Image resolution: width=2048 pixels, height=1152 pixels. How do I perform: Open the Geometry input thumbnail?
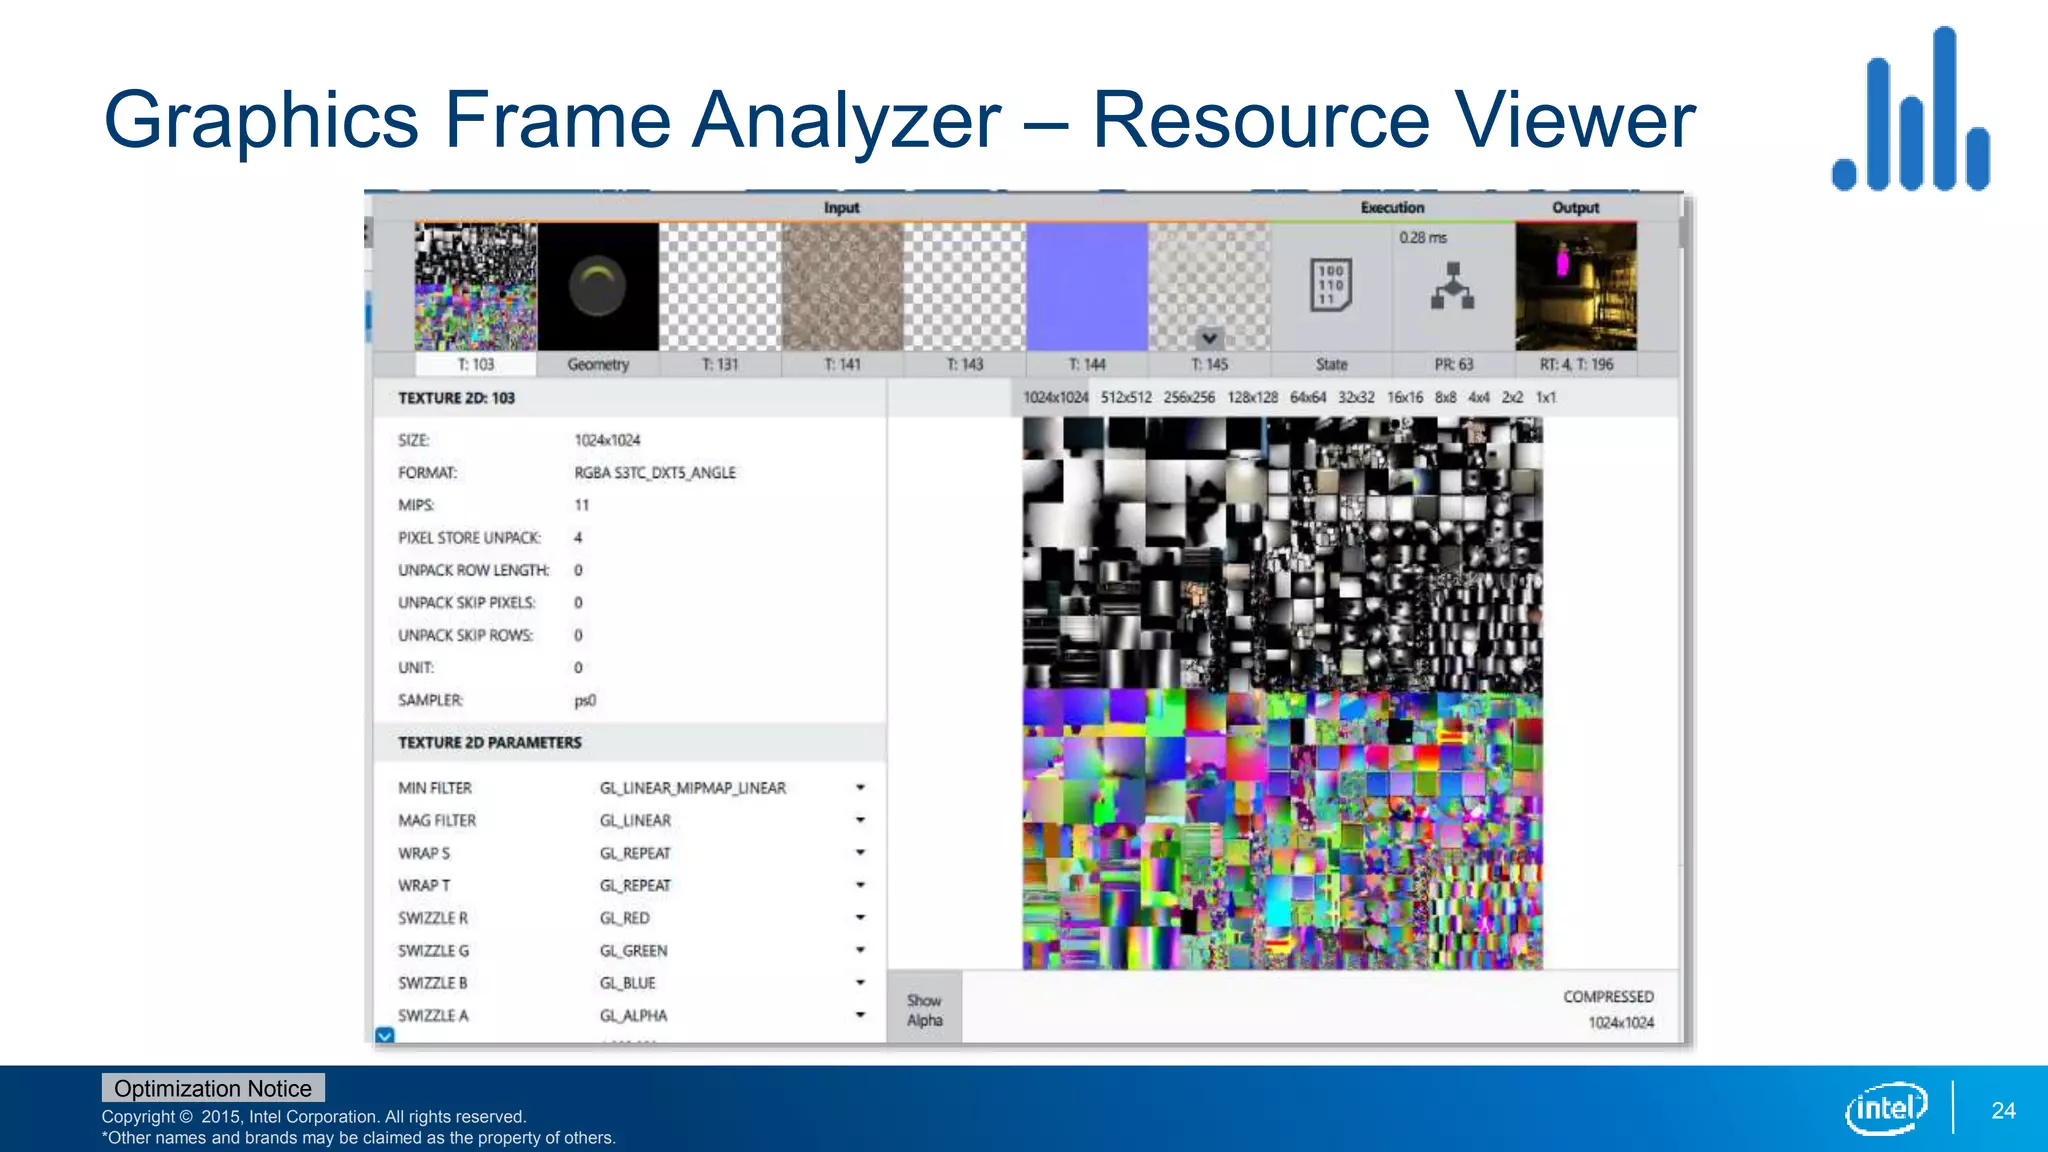pos(598,287)
